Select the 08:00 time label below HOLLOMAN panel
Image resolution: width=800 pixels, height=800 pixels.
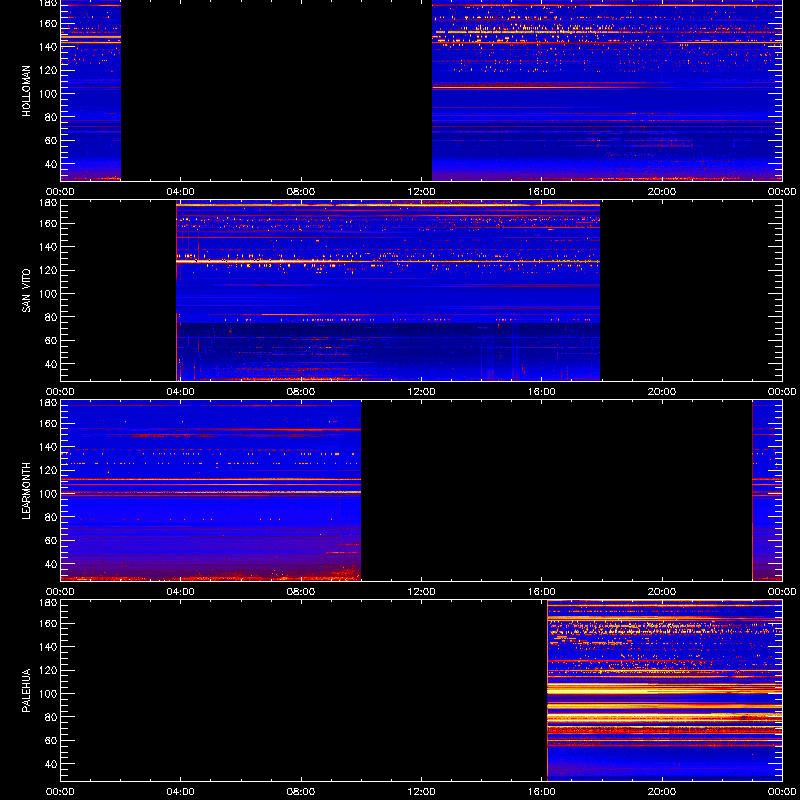tap(301, 192)
